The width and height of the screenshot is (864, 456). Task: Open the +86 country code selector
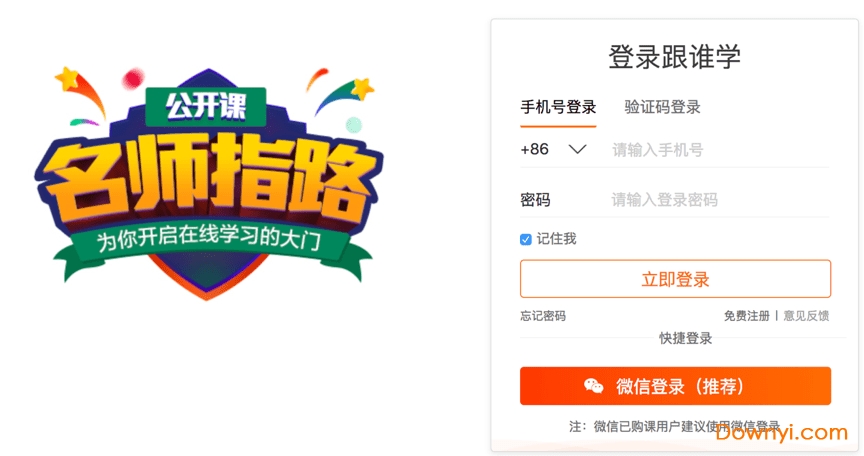coord(553,149)
